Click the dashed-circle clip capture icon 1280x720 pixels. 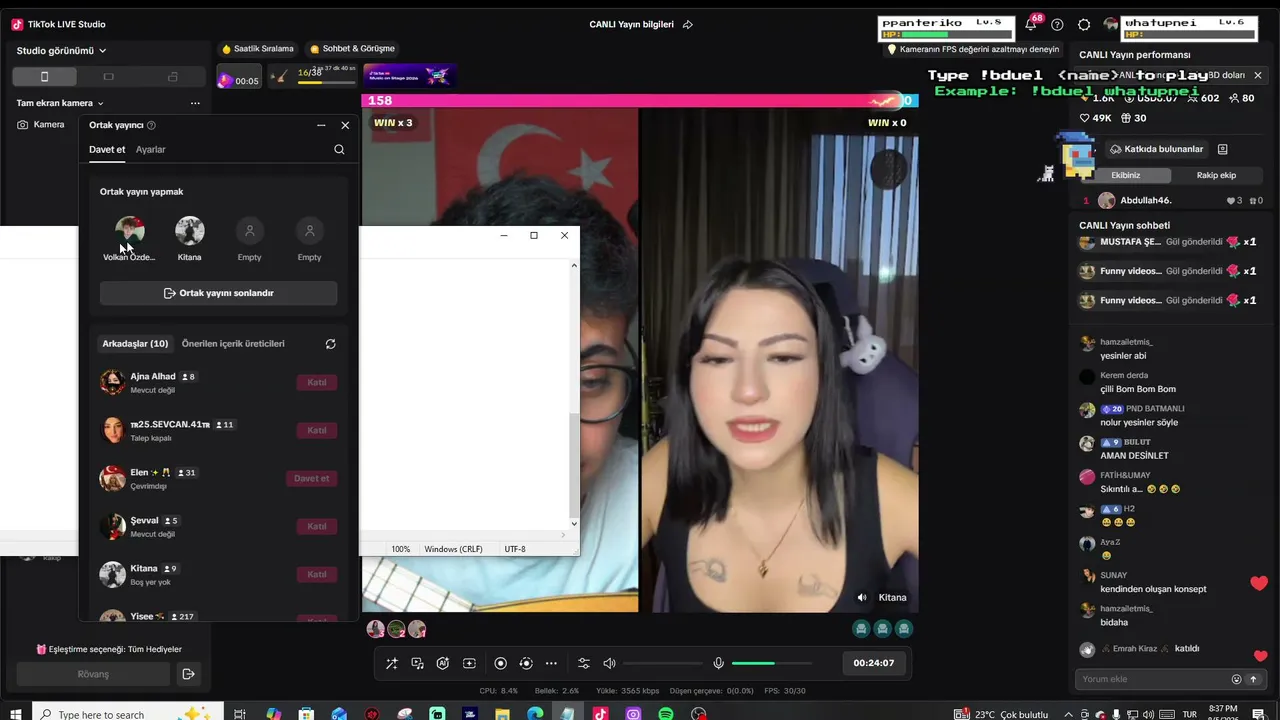[526, 663]
